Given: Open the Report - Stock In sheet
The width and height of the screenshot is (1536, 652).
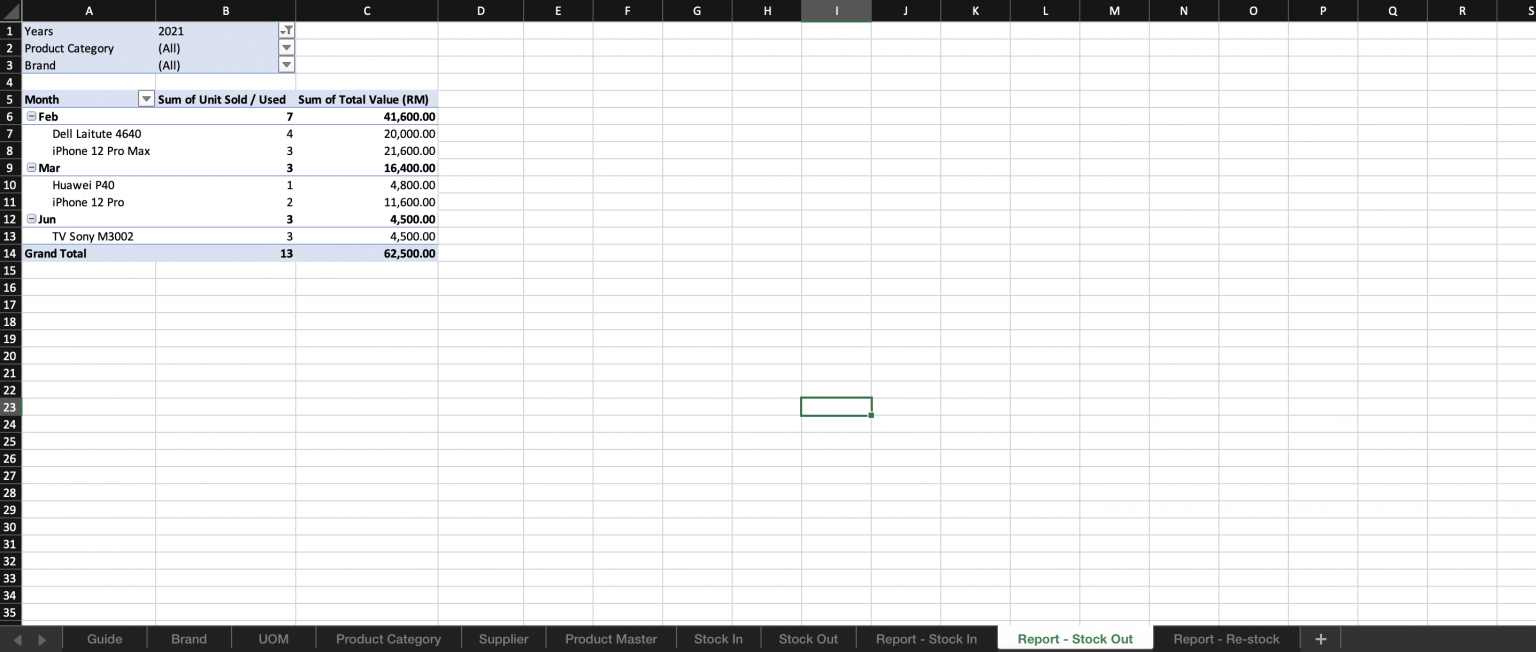Looking at the screenshot, I should 926,638.
